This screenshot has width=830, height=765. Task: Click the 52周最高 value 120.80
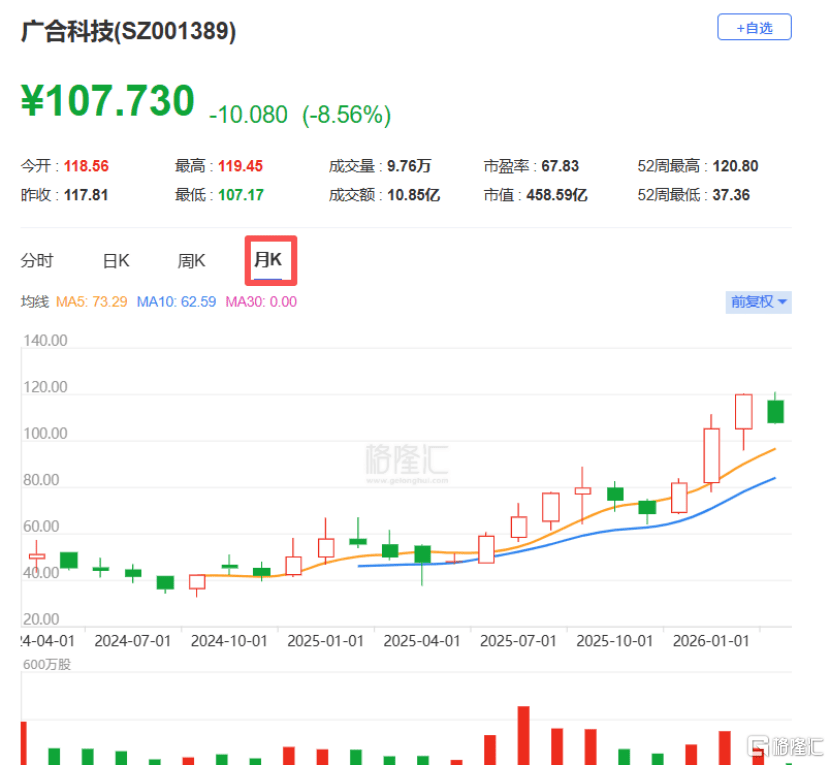[735, 166]
